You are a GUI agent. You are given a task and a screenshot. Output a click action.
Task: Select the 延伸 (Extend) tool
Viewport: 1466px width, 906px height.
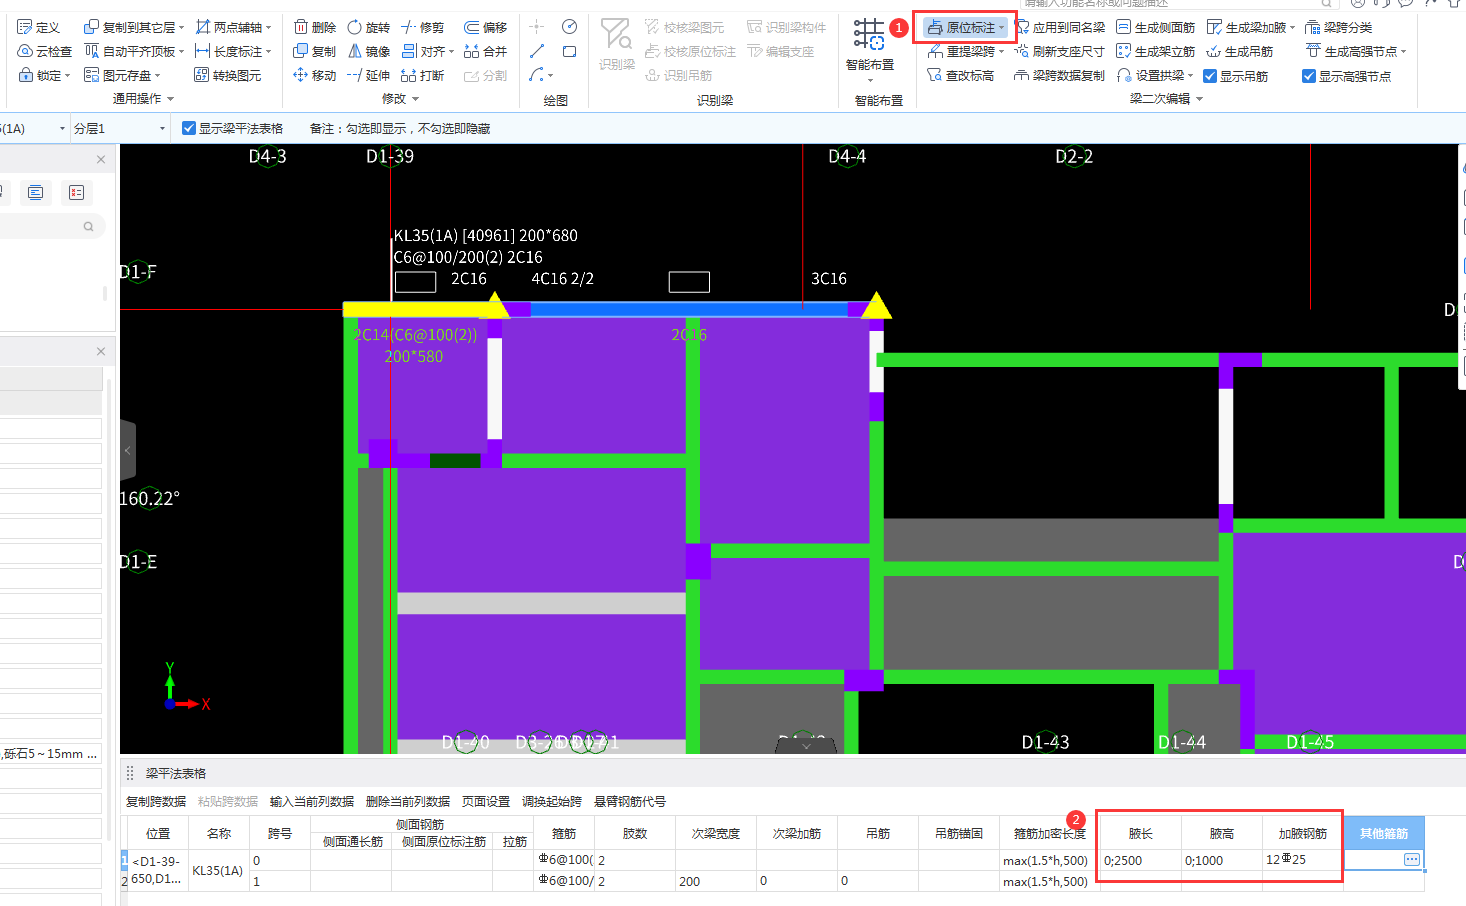pyautogui.click(x=368, y=75)
